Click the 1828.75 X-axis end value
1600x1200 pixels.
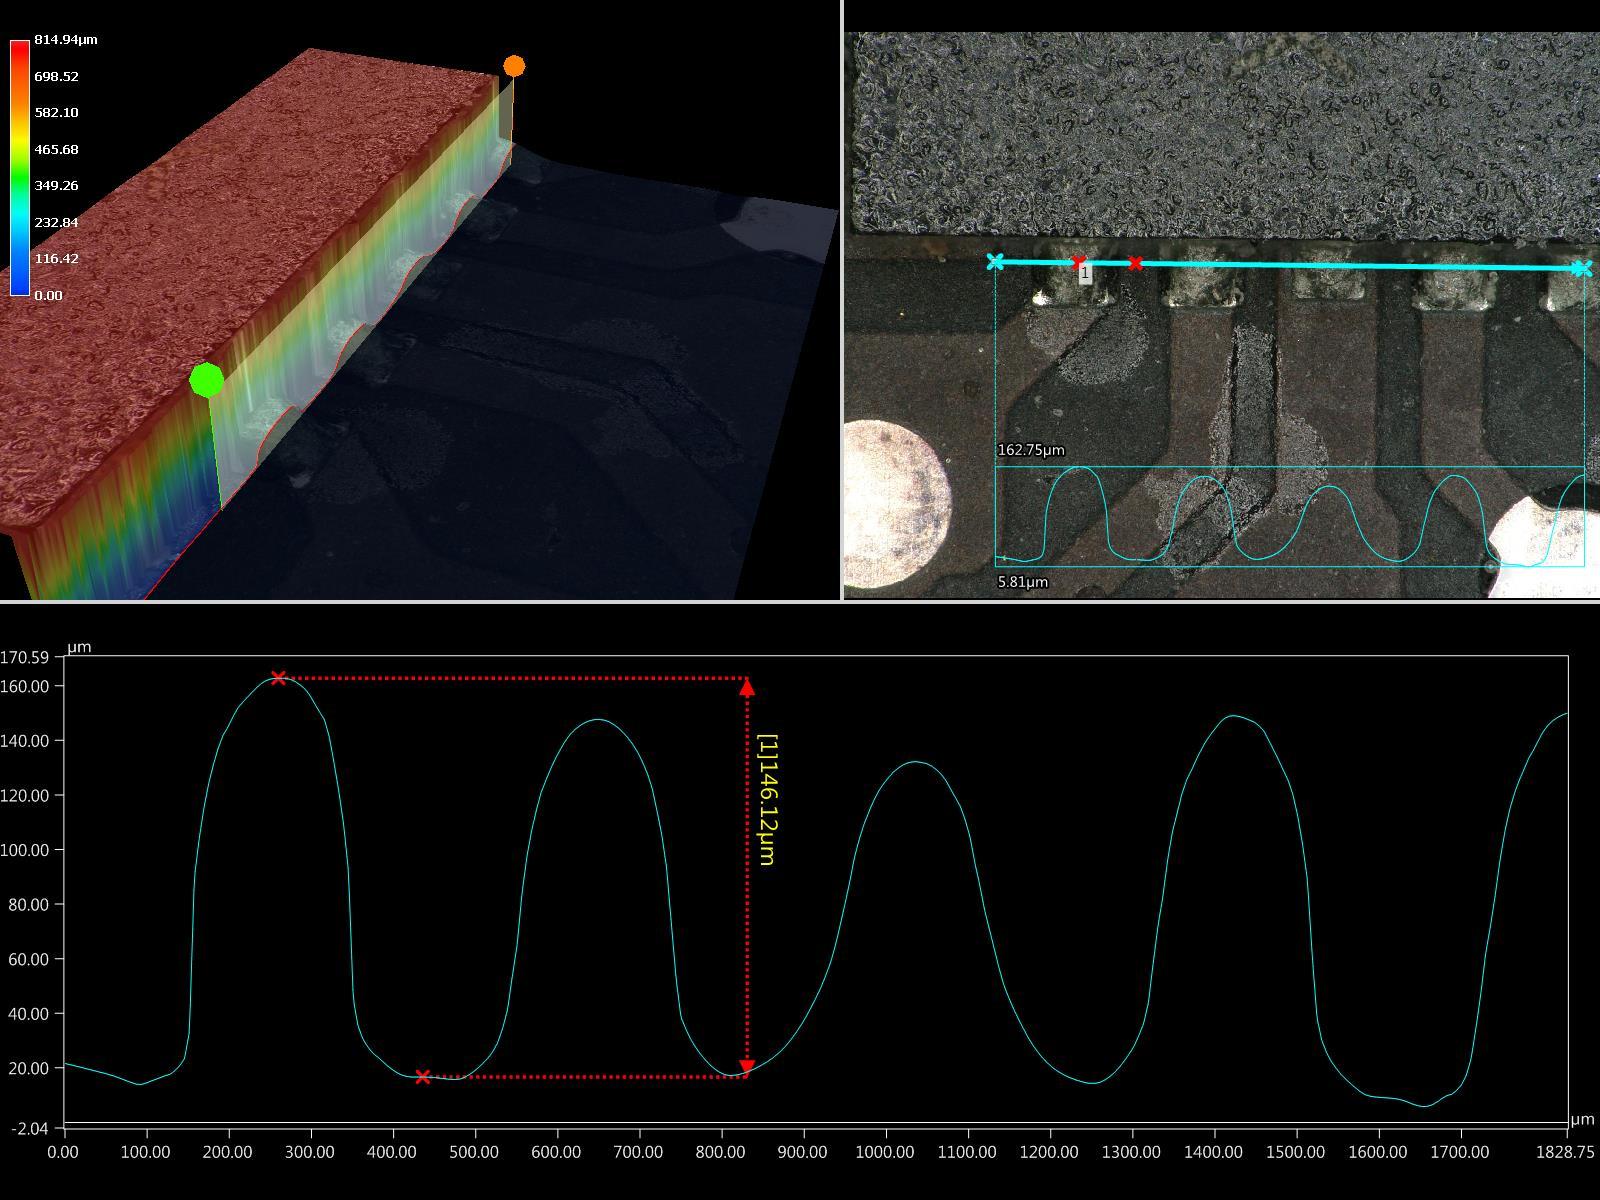pyautogui.click(x=1565, y=1152)
